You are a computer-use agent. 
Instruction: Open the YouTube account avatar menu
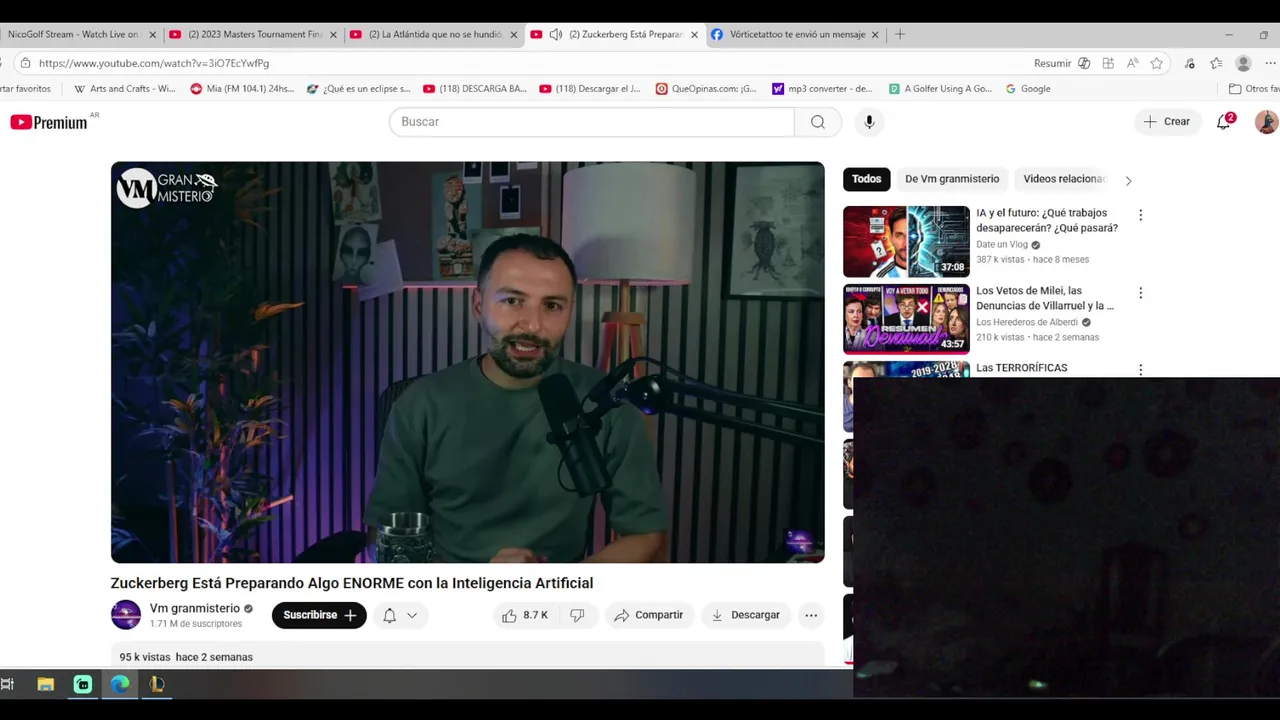click(x=1266, y=122)
